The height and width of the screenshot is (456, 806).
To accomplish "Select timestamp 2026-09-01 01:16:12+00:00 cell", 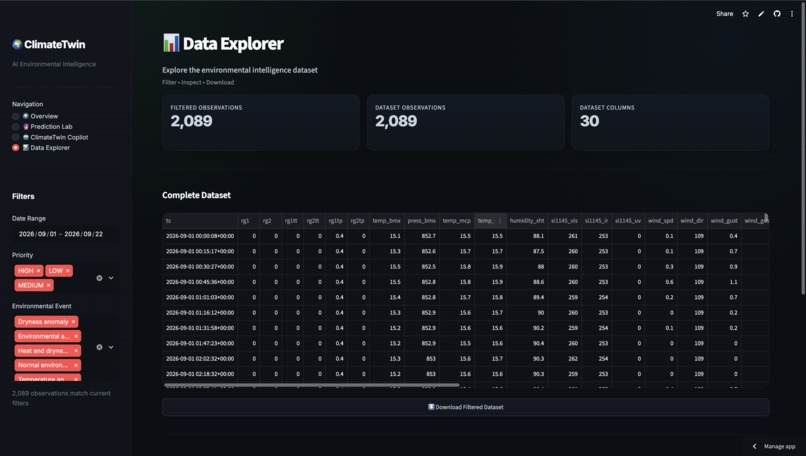I will pos(200,313).
